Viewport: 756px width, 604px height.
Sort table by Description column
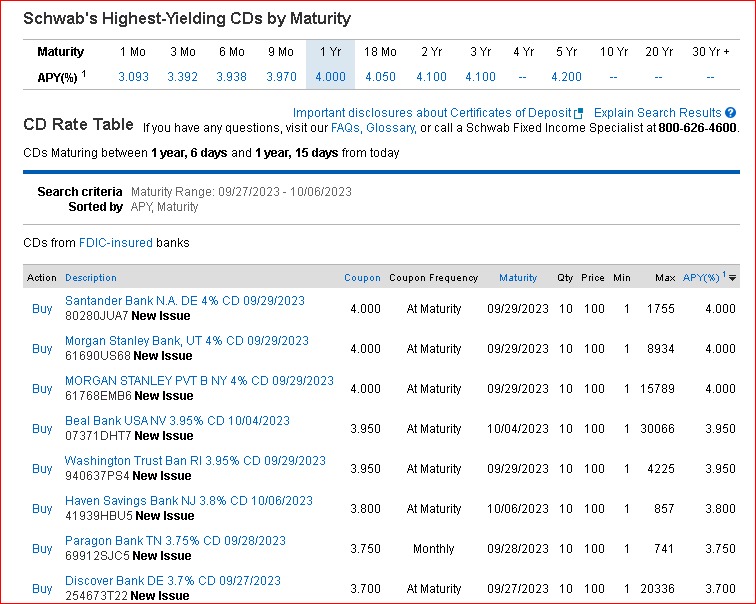pos(91,278)
